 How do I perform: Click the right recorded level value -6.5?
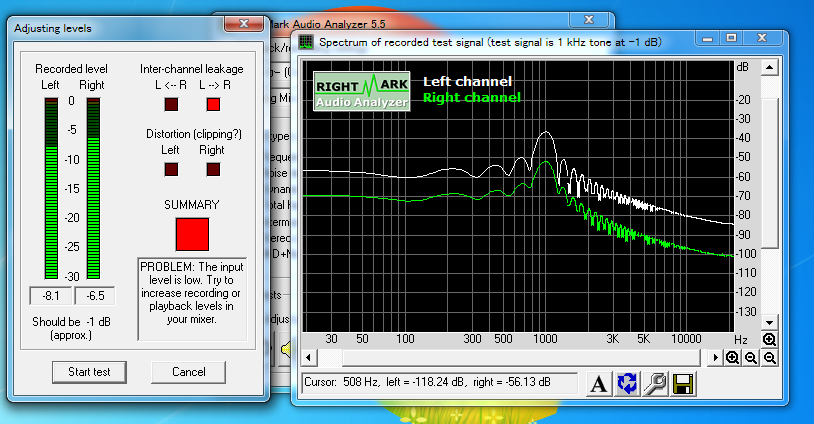(x=94, y=296)
